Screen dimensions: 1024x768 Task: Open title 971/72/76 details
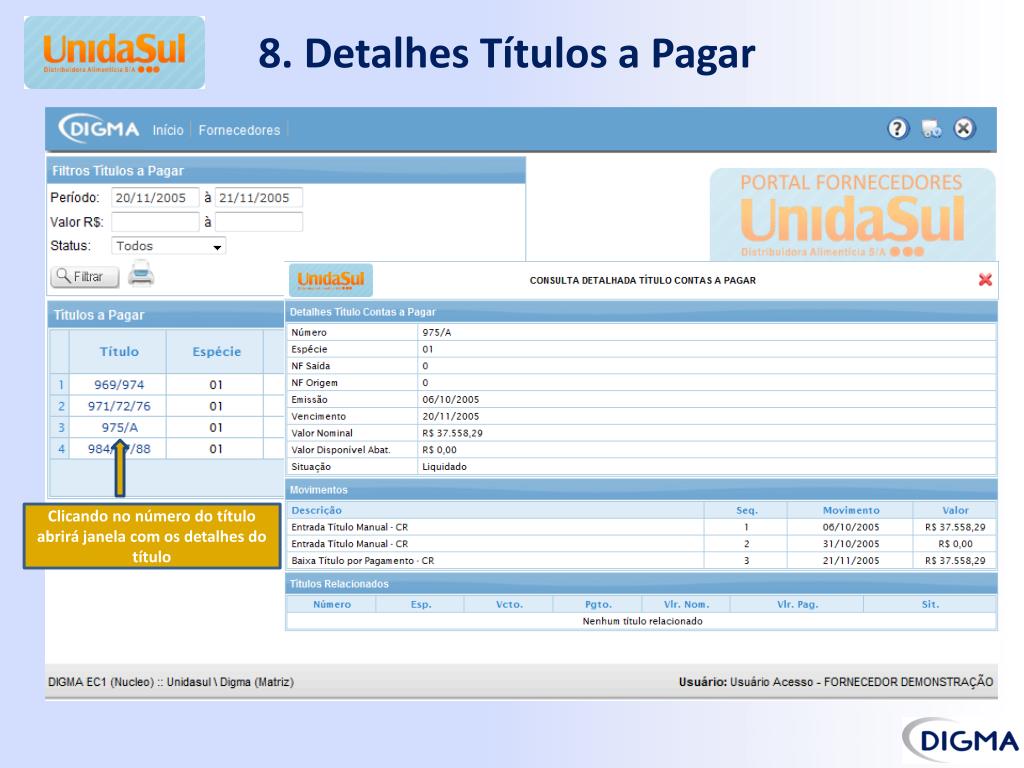pos(119,406)
